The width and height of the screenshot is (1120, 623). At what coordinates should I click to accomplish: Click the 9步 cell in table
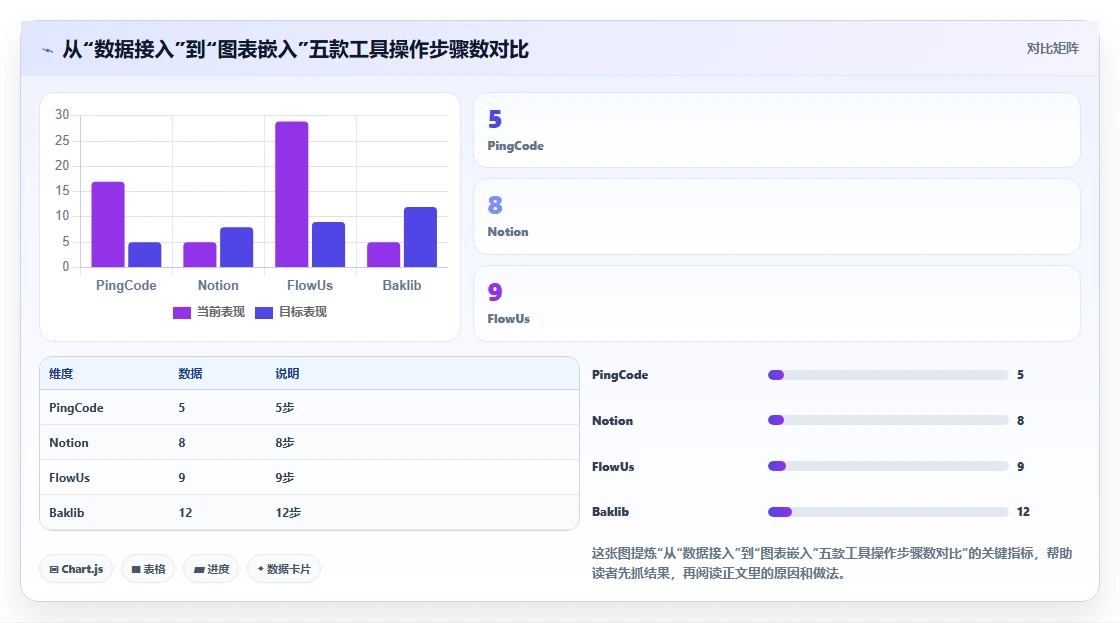pyautogui.click(x=284, y=478)
